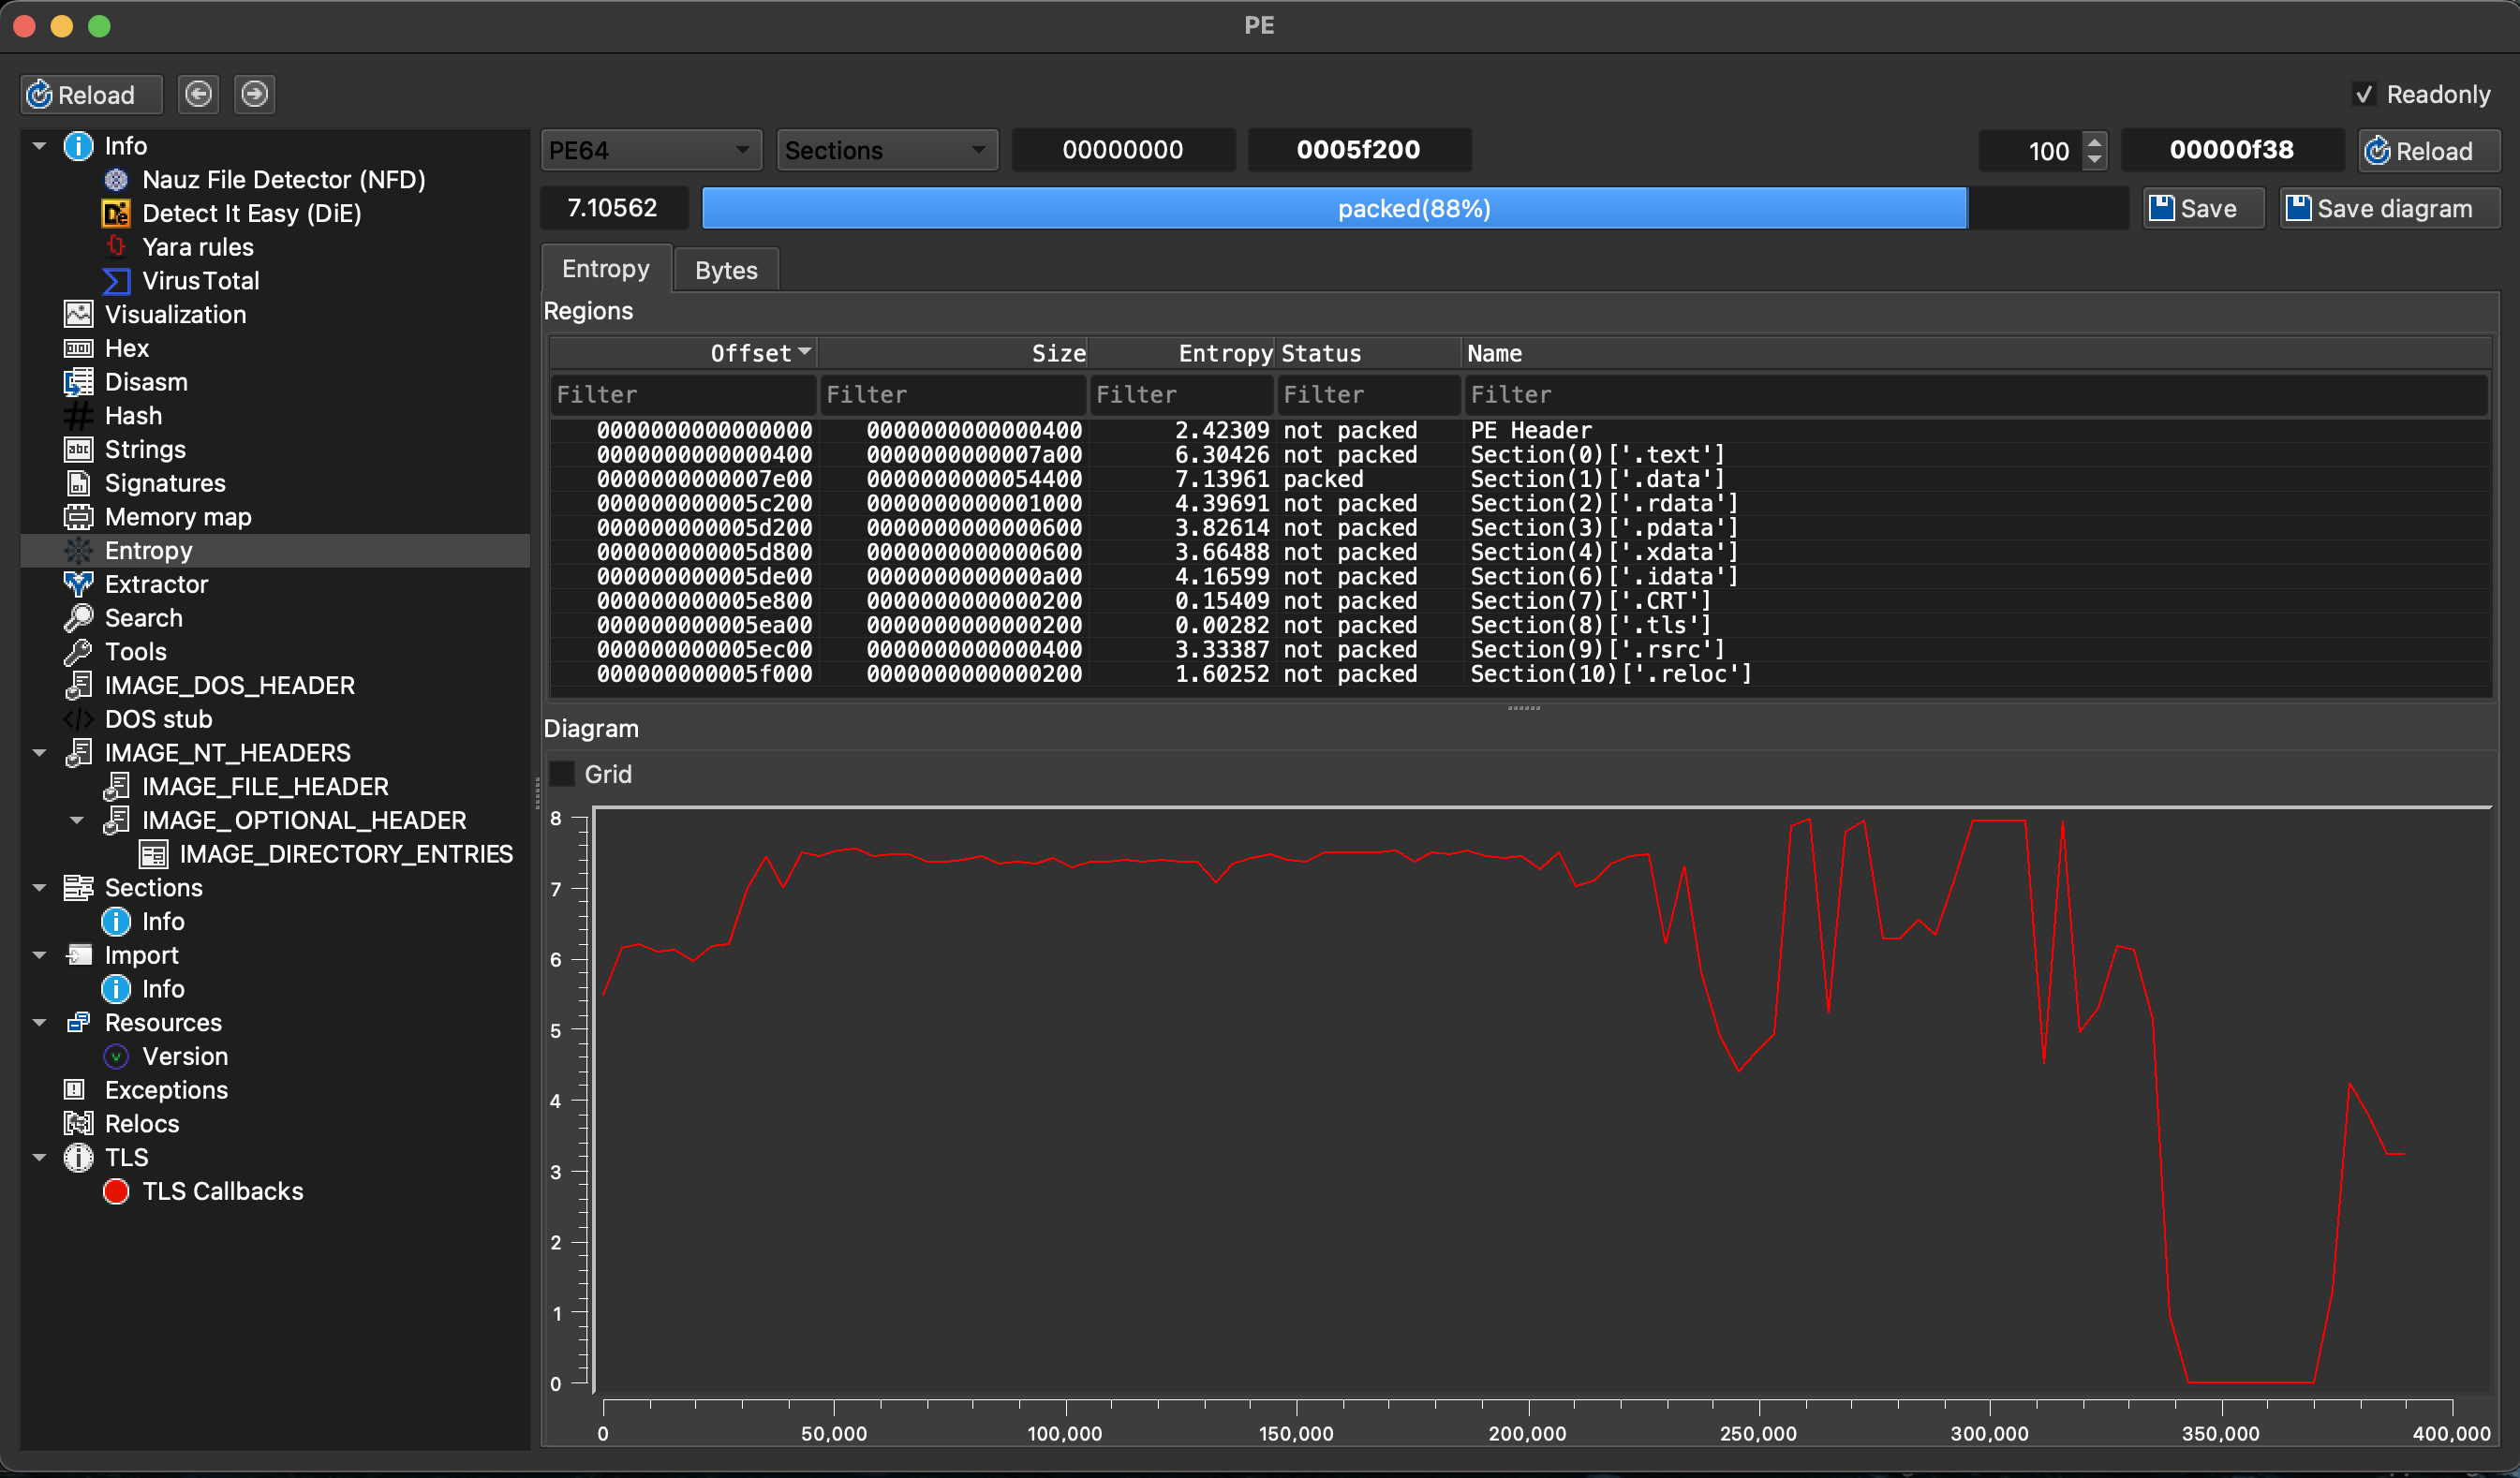Select the Entropy tab
The height and width of the screenshot is (1478, 2520).
click(x=606, y=269)
